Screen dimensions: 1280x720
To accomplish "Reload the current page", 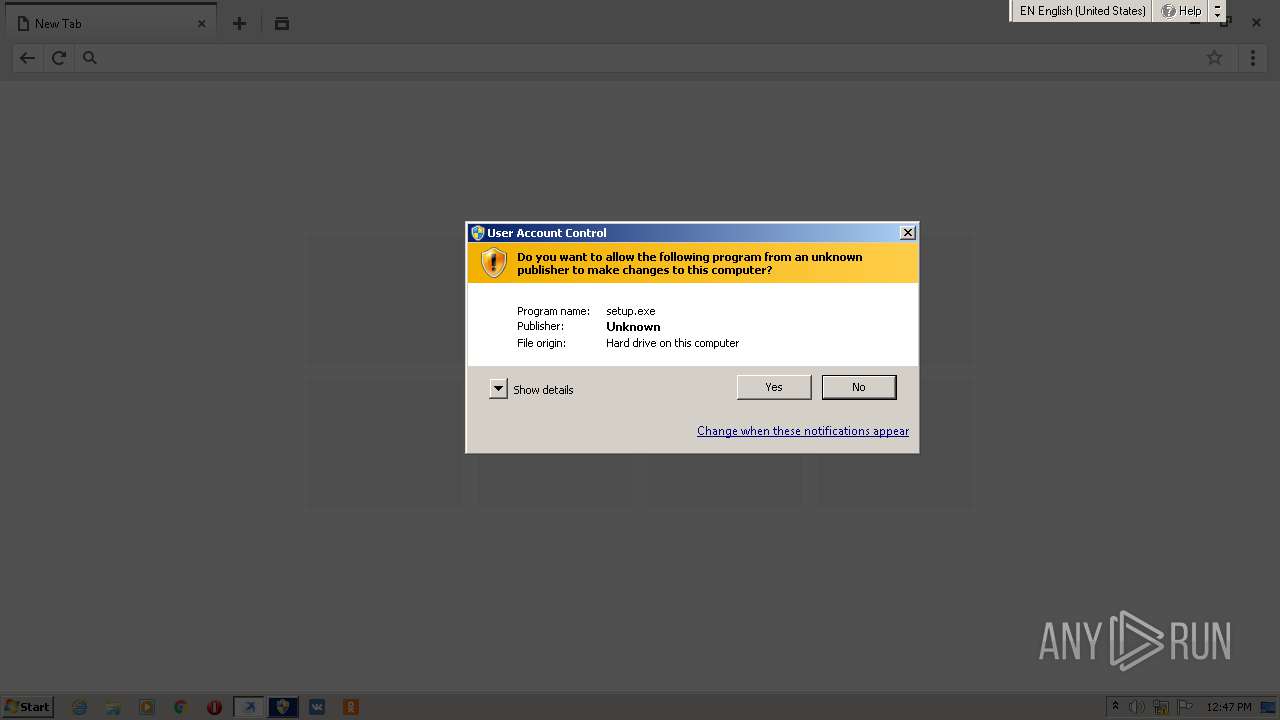I will click(59, 58).
